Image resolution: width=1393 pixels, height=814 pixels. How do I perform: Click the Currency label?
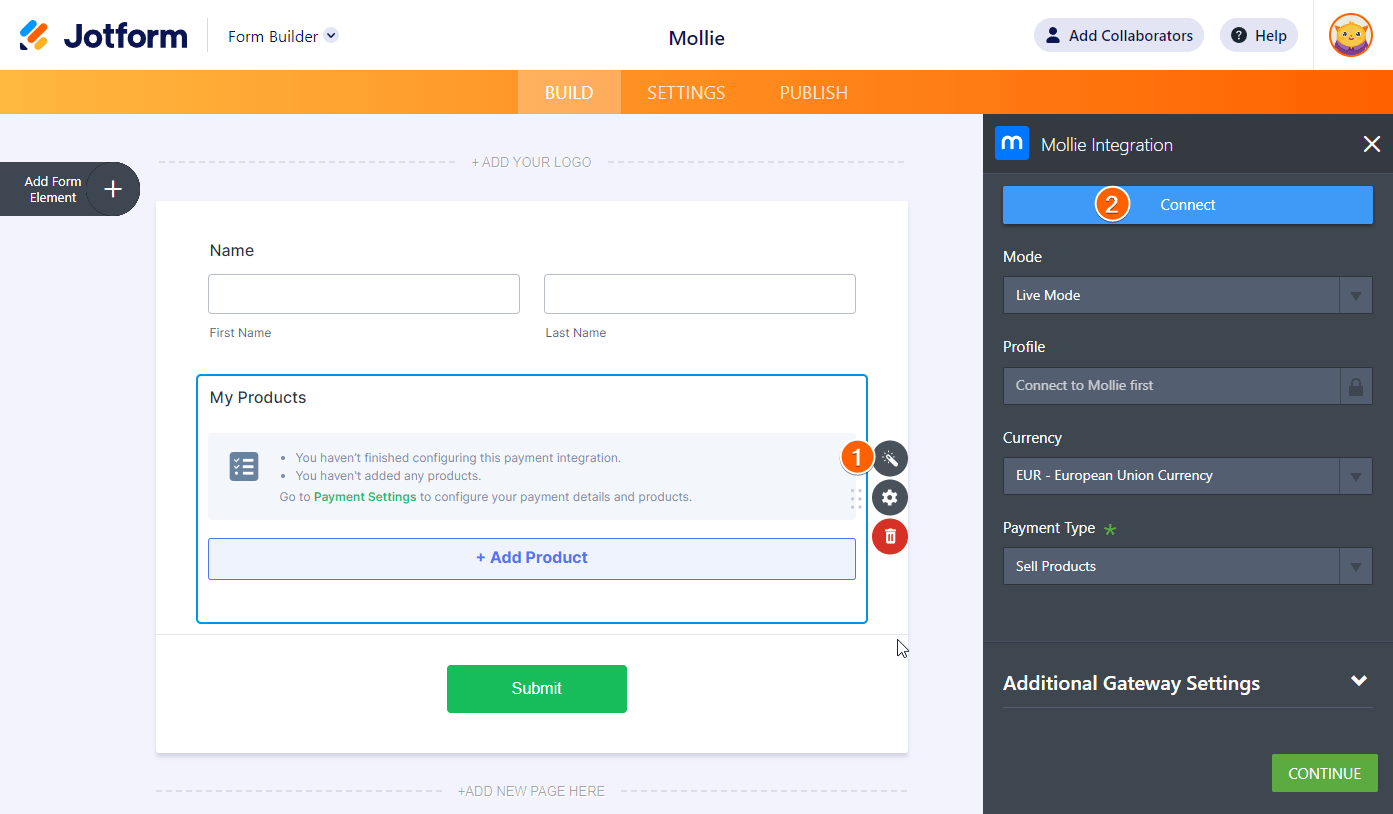[x=1032, y=438]
